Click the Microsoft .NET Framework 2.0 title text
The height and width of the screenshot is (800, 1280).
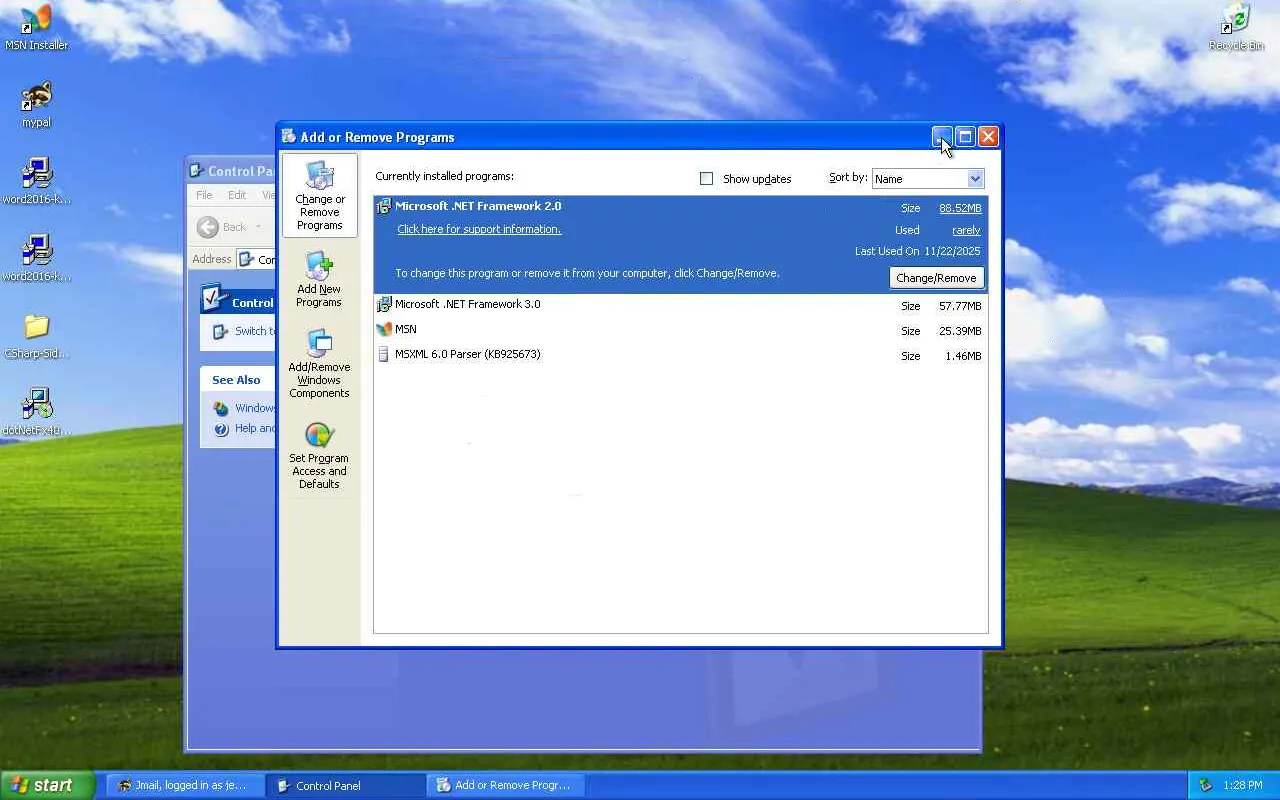coord(478,206)
